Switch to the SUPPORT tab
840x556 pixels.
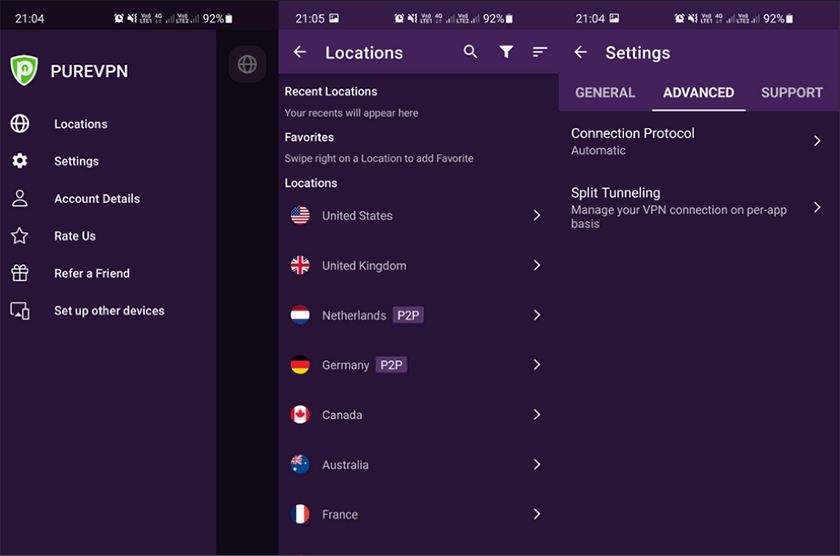tap(792, 93)
